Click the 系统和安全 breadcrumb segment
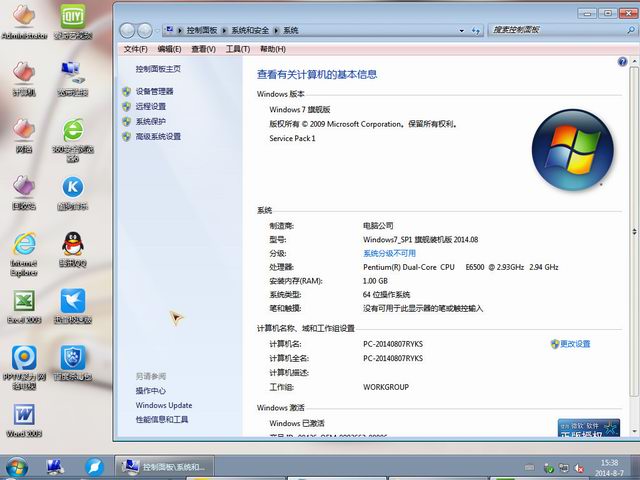Screen dimensions: 640x480 pos(250,31)
